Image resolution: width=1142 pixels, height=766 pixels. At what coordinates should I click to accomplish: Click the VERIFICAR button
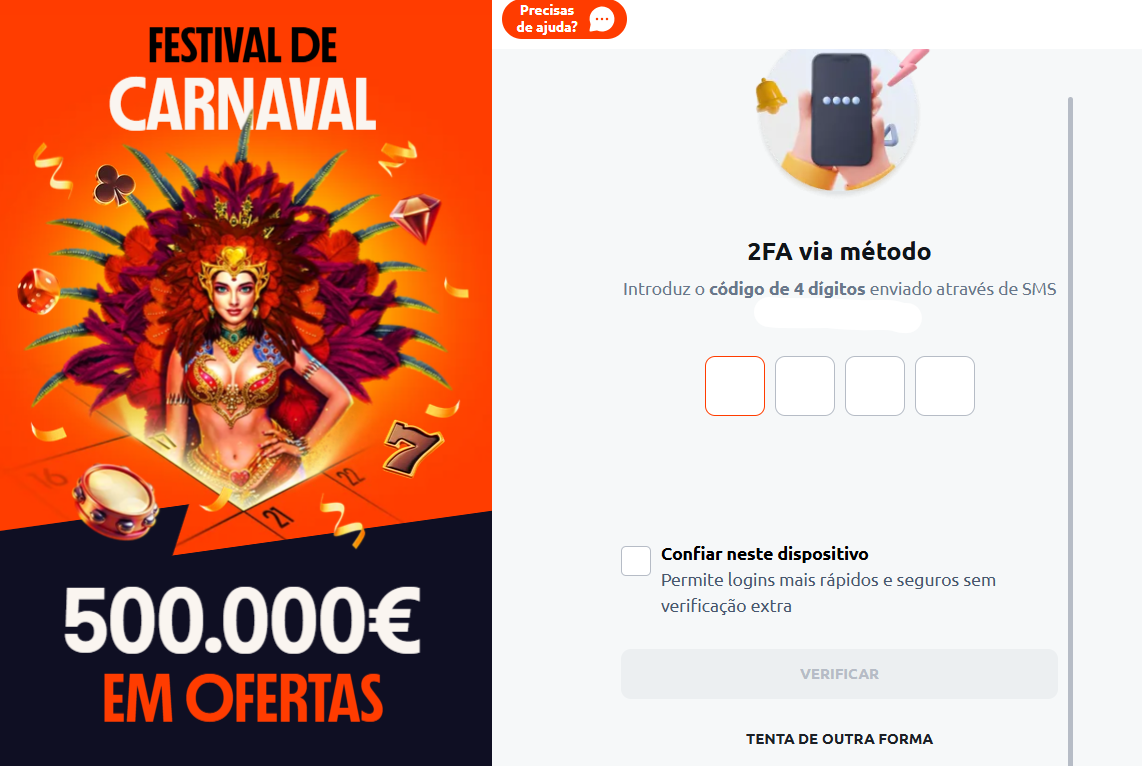click(839, 674)
